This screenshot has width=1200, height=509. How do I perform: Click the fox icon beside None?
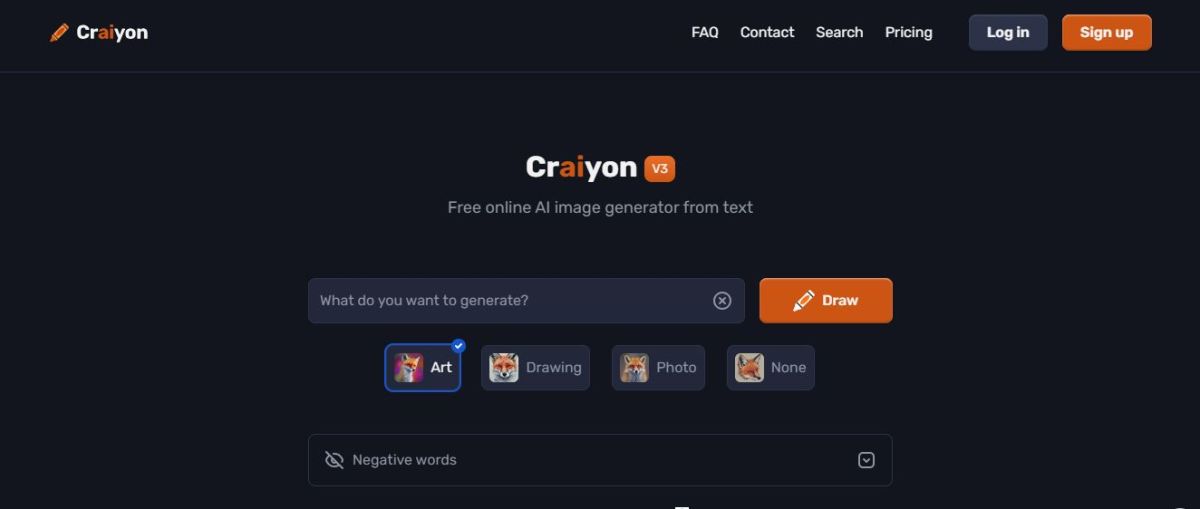tap(749, 368)
